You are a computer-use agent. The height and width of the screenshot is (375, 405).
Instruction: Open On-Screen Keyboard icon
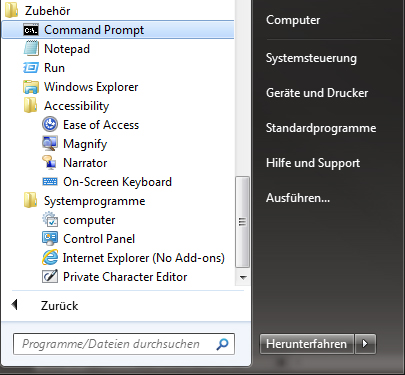click(x=50, y=182)
